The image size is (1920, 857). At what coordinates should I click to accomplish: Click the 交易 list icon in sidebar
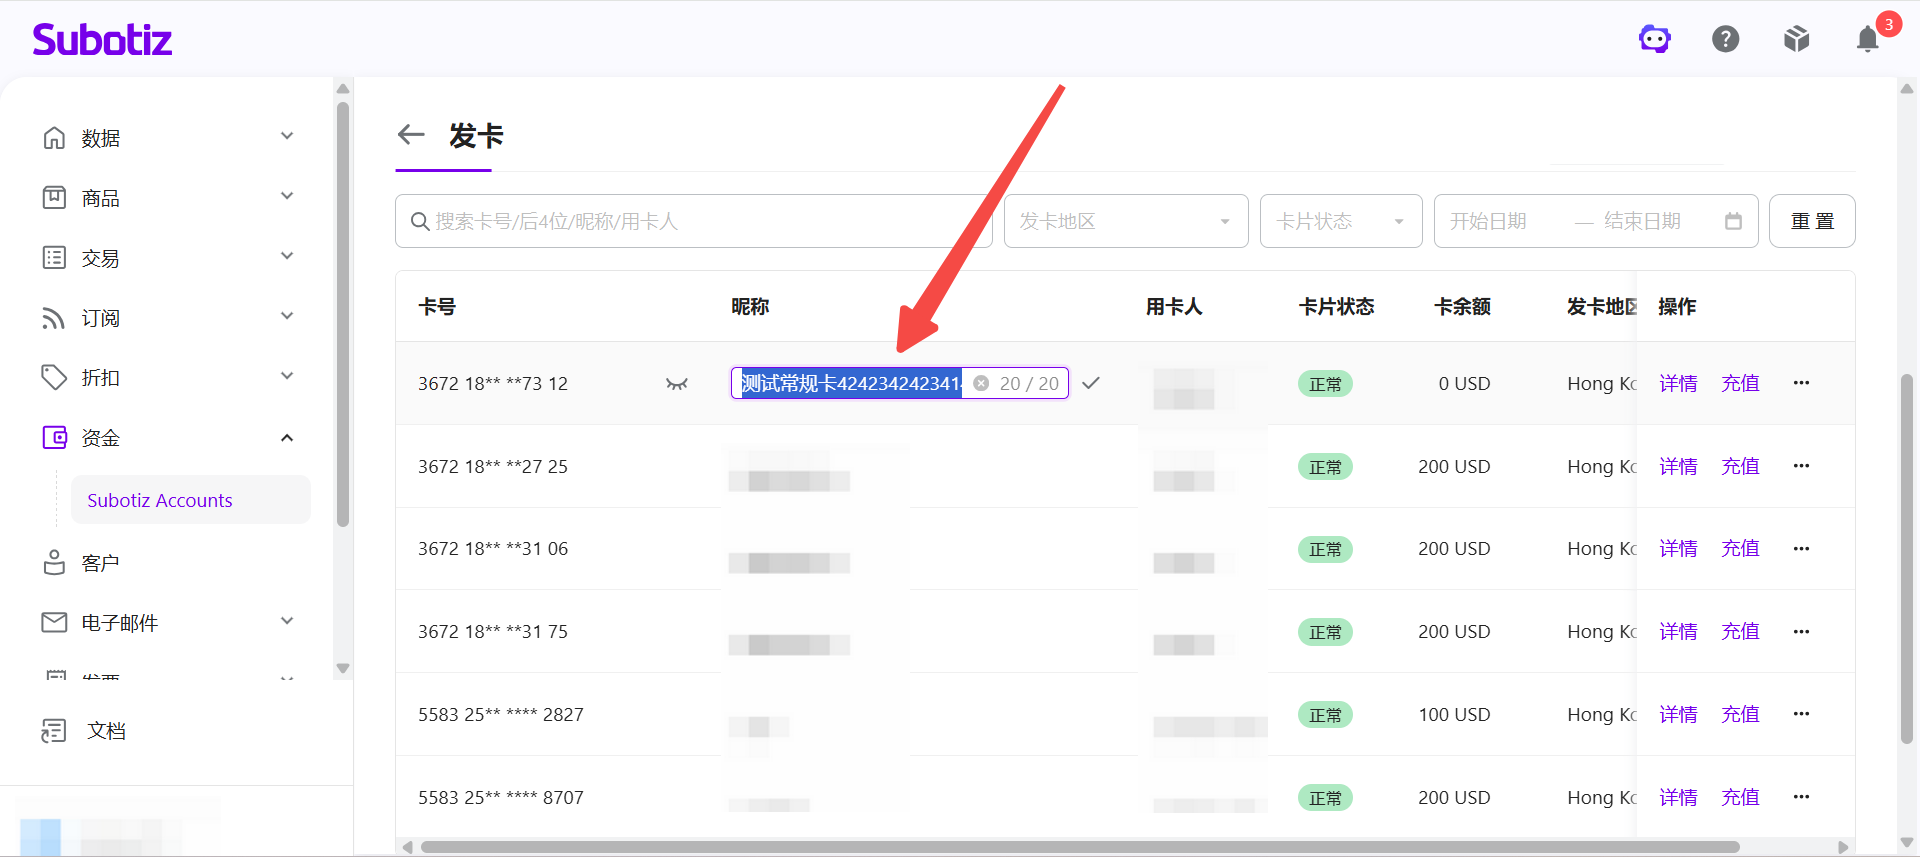pyautogui.click(x=54, y=257)
